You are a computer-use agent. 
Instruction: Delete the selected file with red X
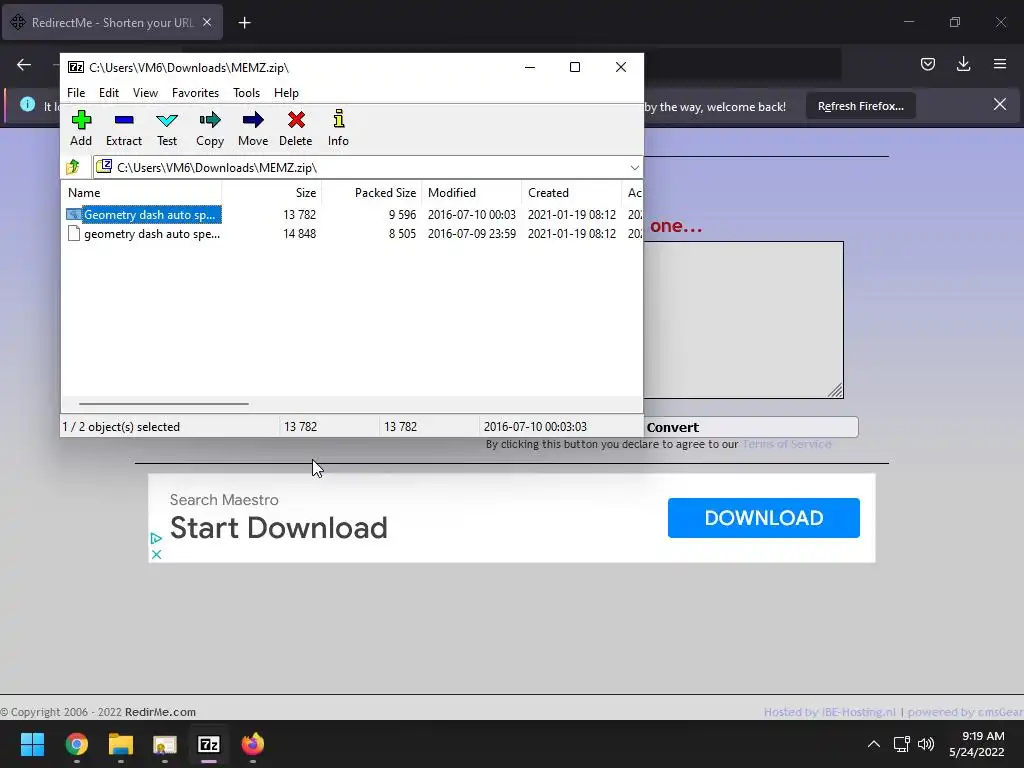296,128
